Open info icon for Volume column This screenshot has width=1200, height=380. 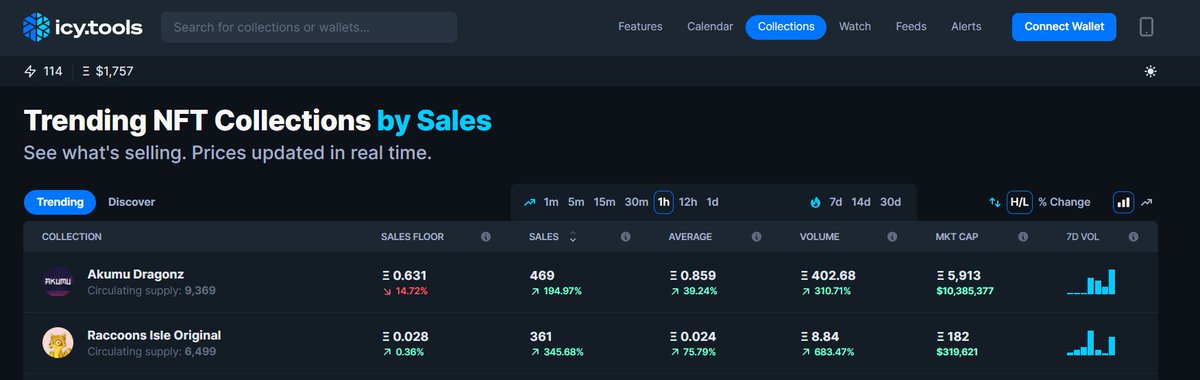click(891, 237)
